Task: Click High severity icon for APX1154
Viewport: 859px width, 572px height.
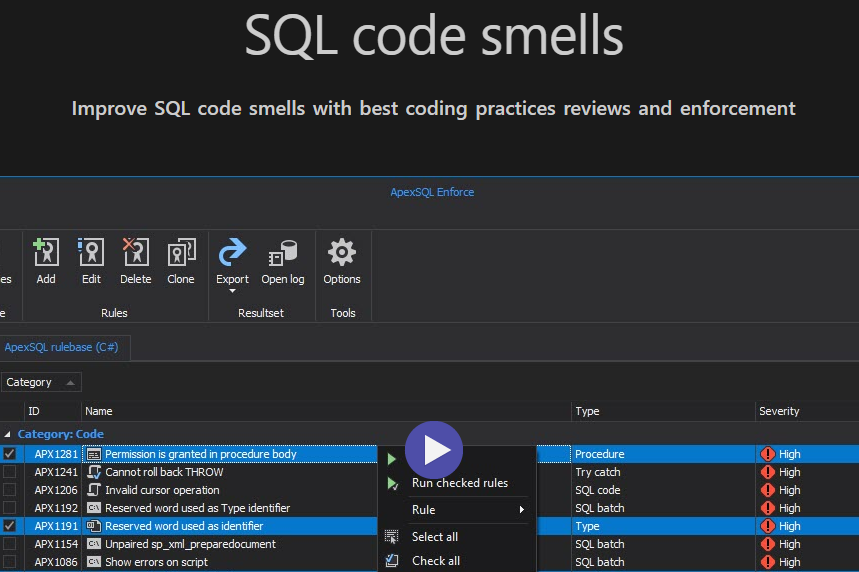Action: point(768,544)
